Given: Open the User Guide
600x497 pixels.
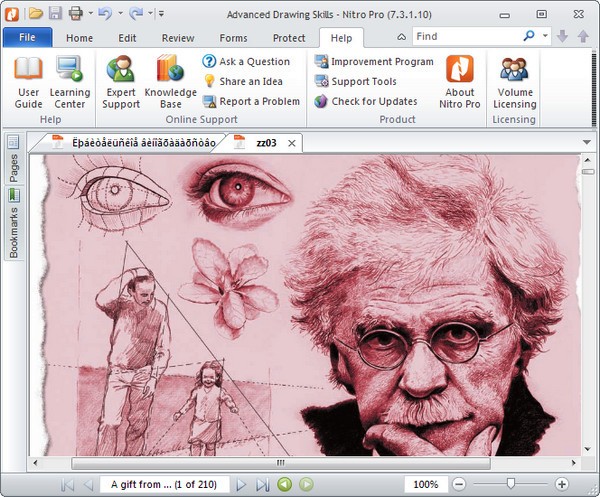Looking at the screenshot, I should click(28, 81).
